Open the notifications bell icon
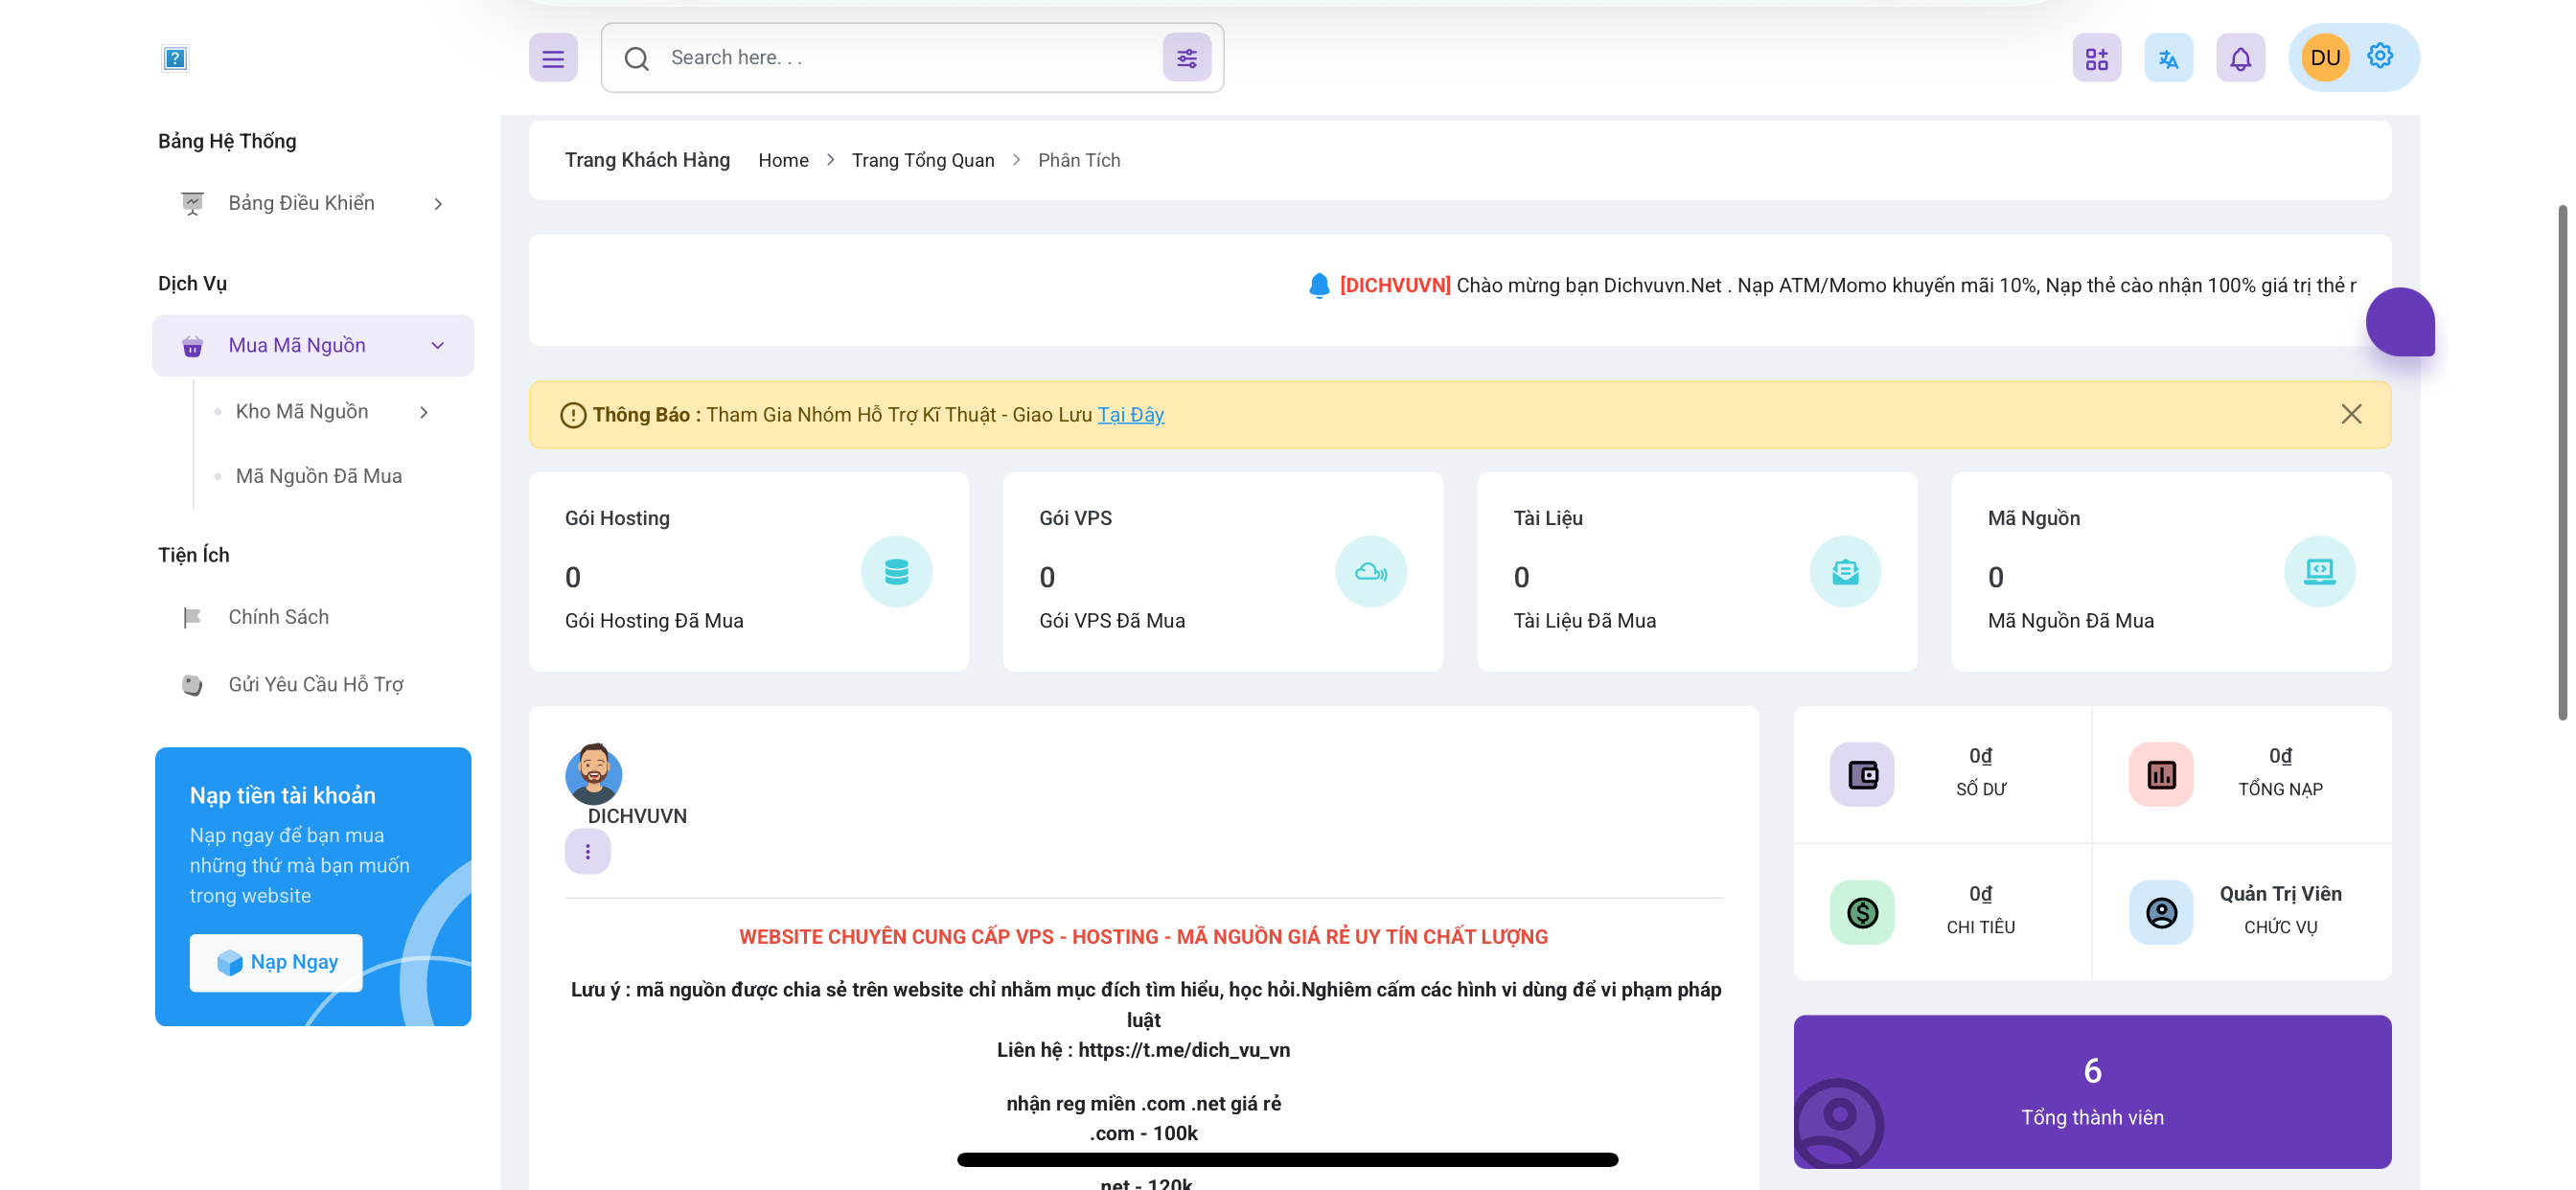This screenshot has height=1190, width=2576. point(2240,58)
